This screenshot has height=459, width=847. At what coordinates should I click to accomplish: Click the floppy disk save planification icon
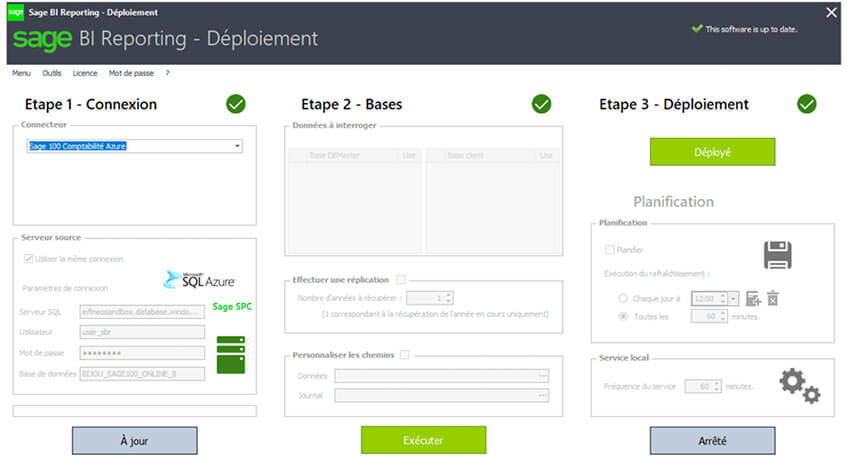click(777, 255)
